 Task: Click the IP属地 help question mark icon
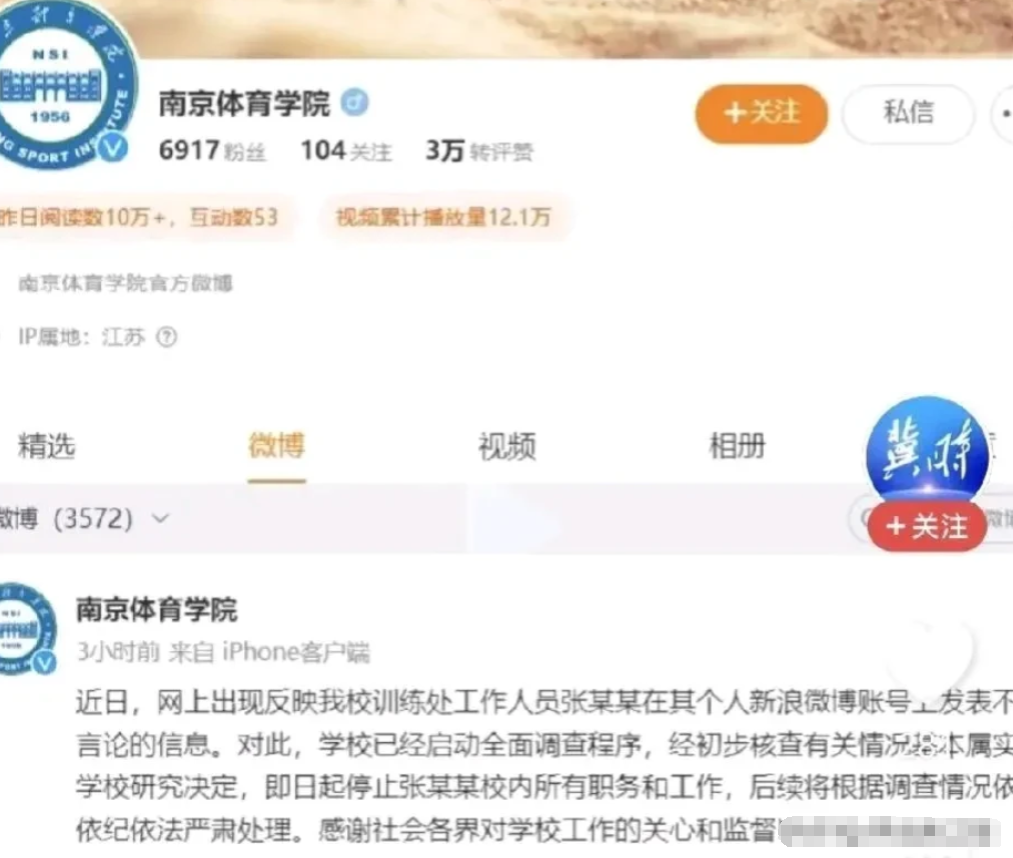(167, 337)
